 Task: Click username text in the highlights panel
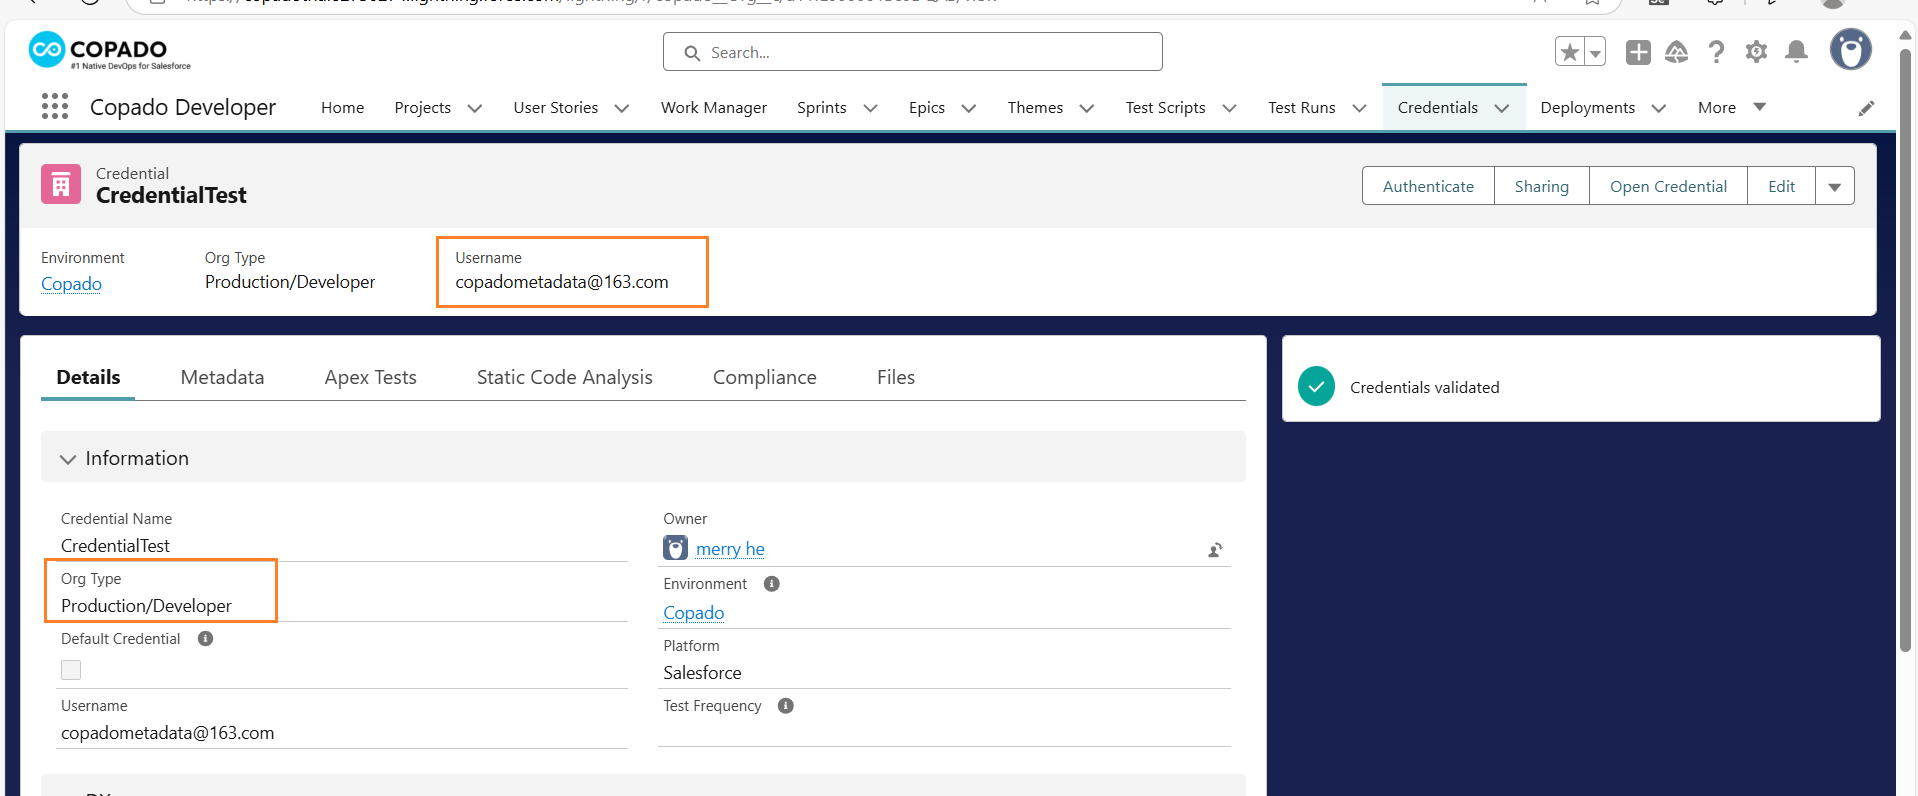(561, 282)
